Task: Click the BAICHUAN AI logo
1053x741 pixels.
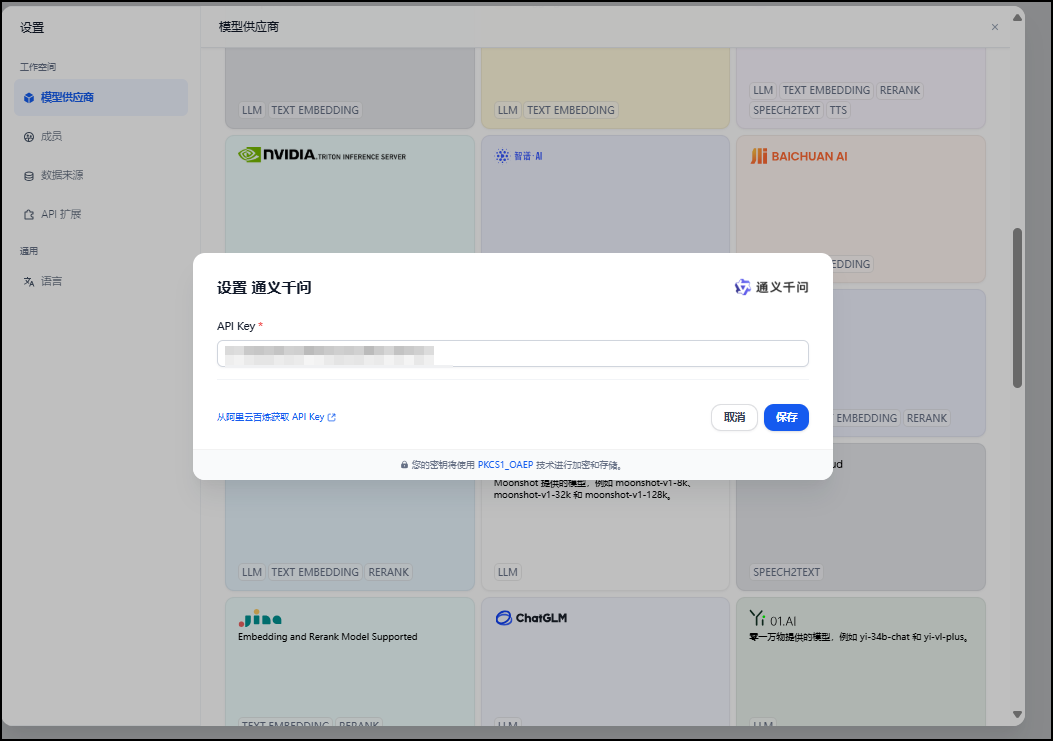Action: coord(798,156)
